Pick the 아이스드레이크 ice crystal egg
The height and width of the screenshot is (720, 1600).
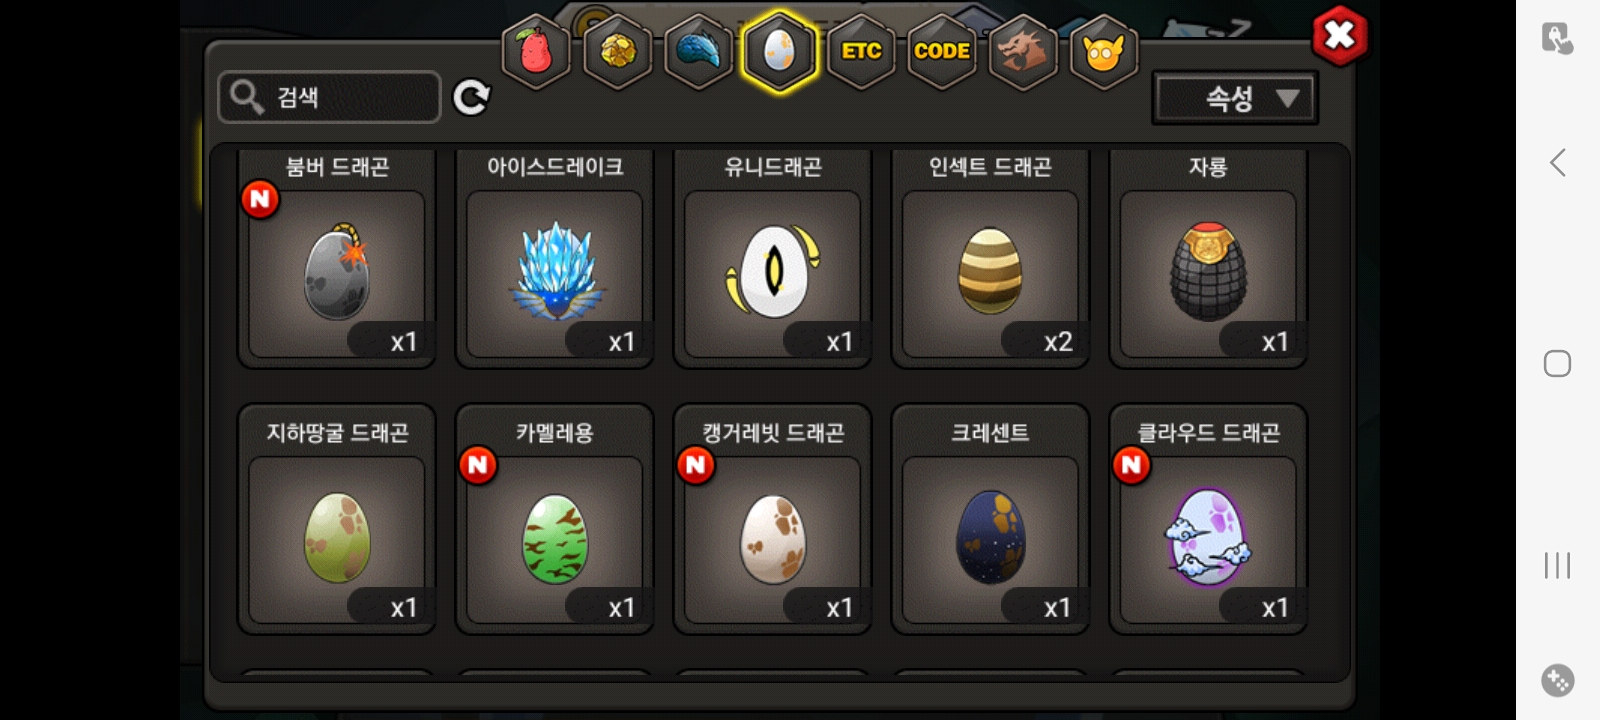(555, 258)
